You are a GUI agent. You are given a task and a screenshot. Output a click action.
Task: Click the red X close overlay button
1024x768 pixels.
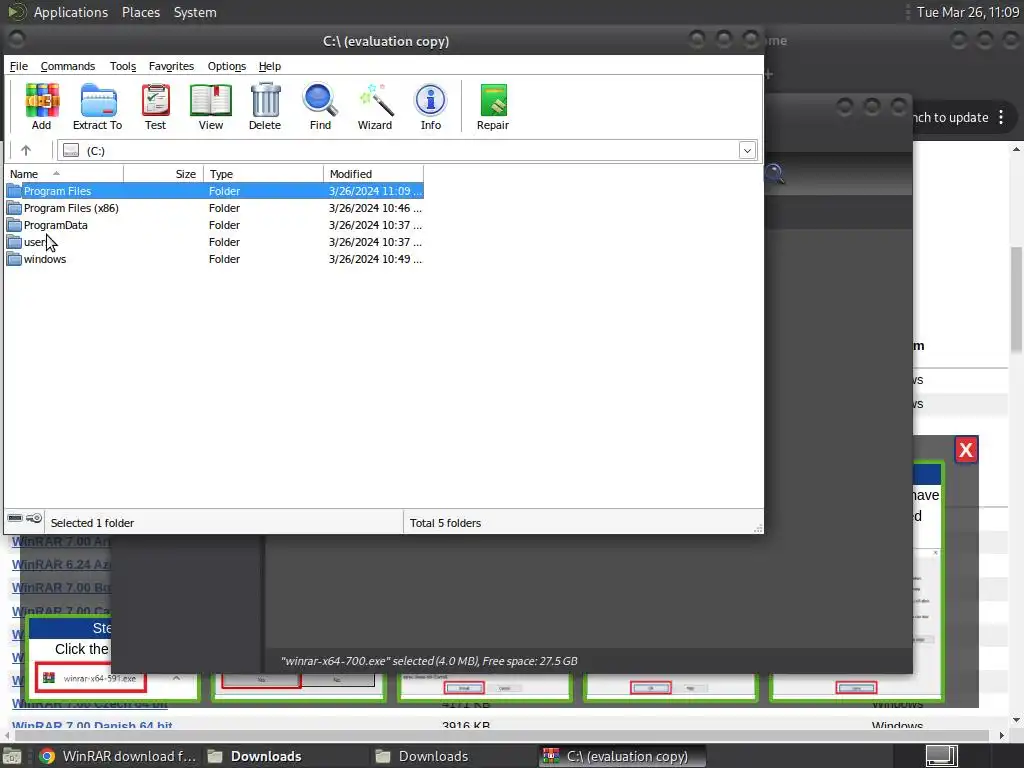click(966, 449)
